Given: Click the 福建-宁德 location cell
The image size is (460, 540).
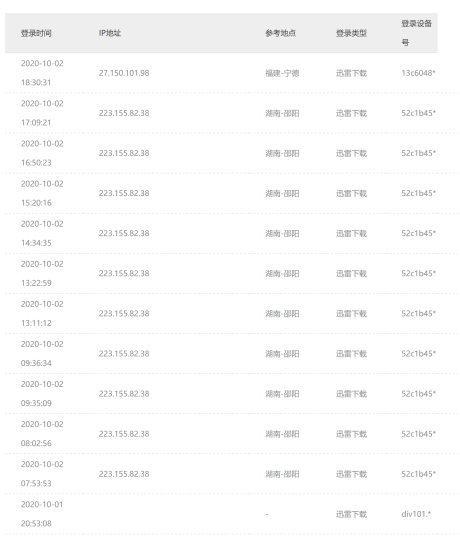Looking at the screenshot, I should click(x=282, y=73).
